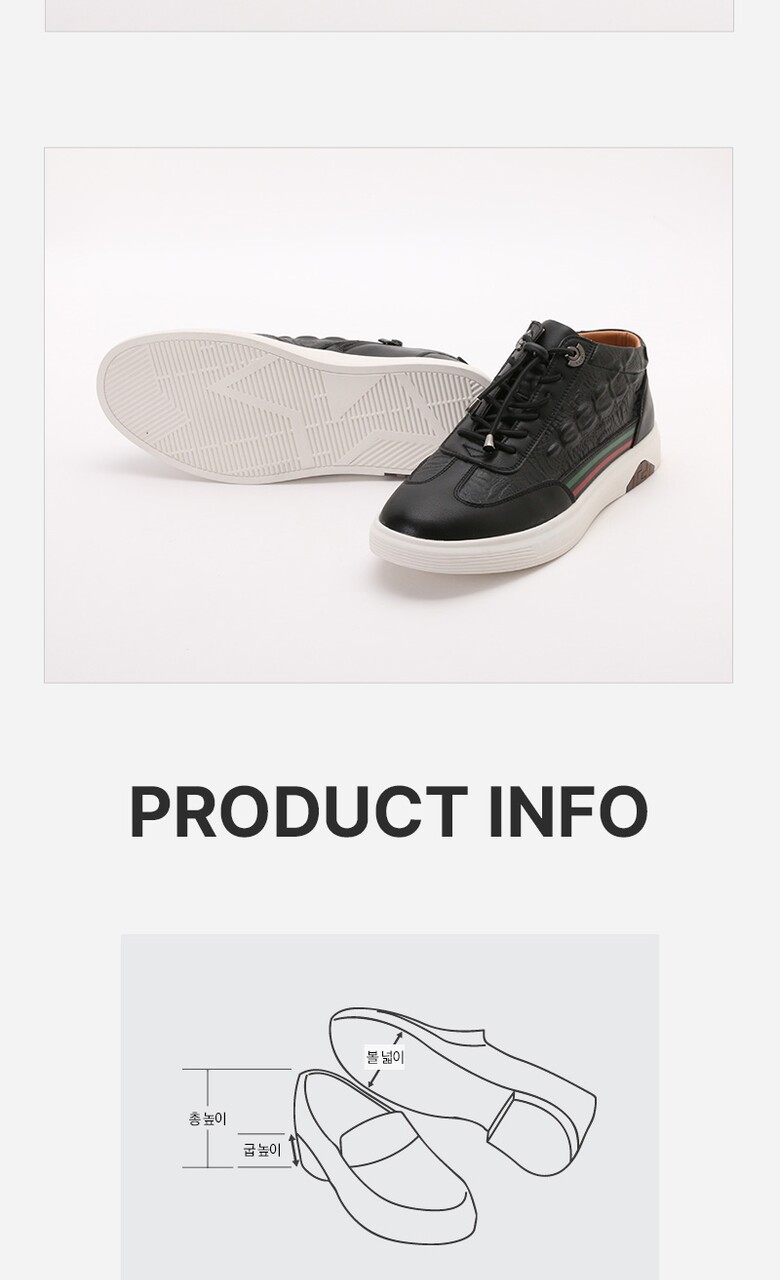The image size is (780, 1280).
Task: Click the shoe size guide diagram
Action: [x=390, y=1107]
